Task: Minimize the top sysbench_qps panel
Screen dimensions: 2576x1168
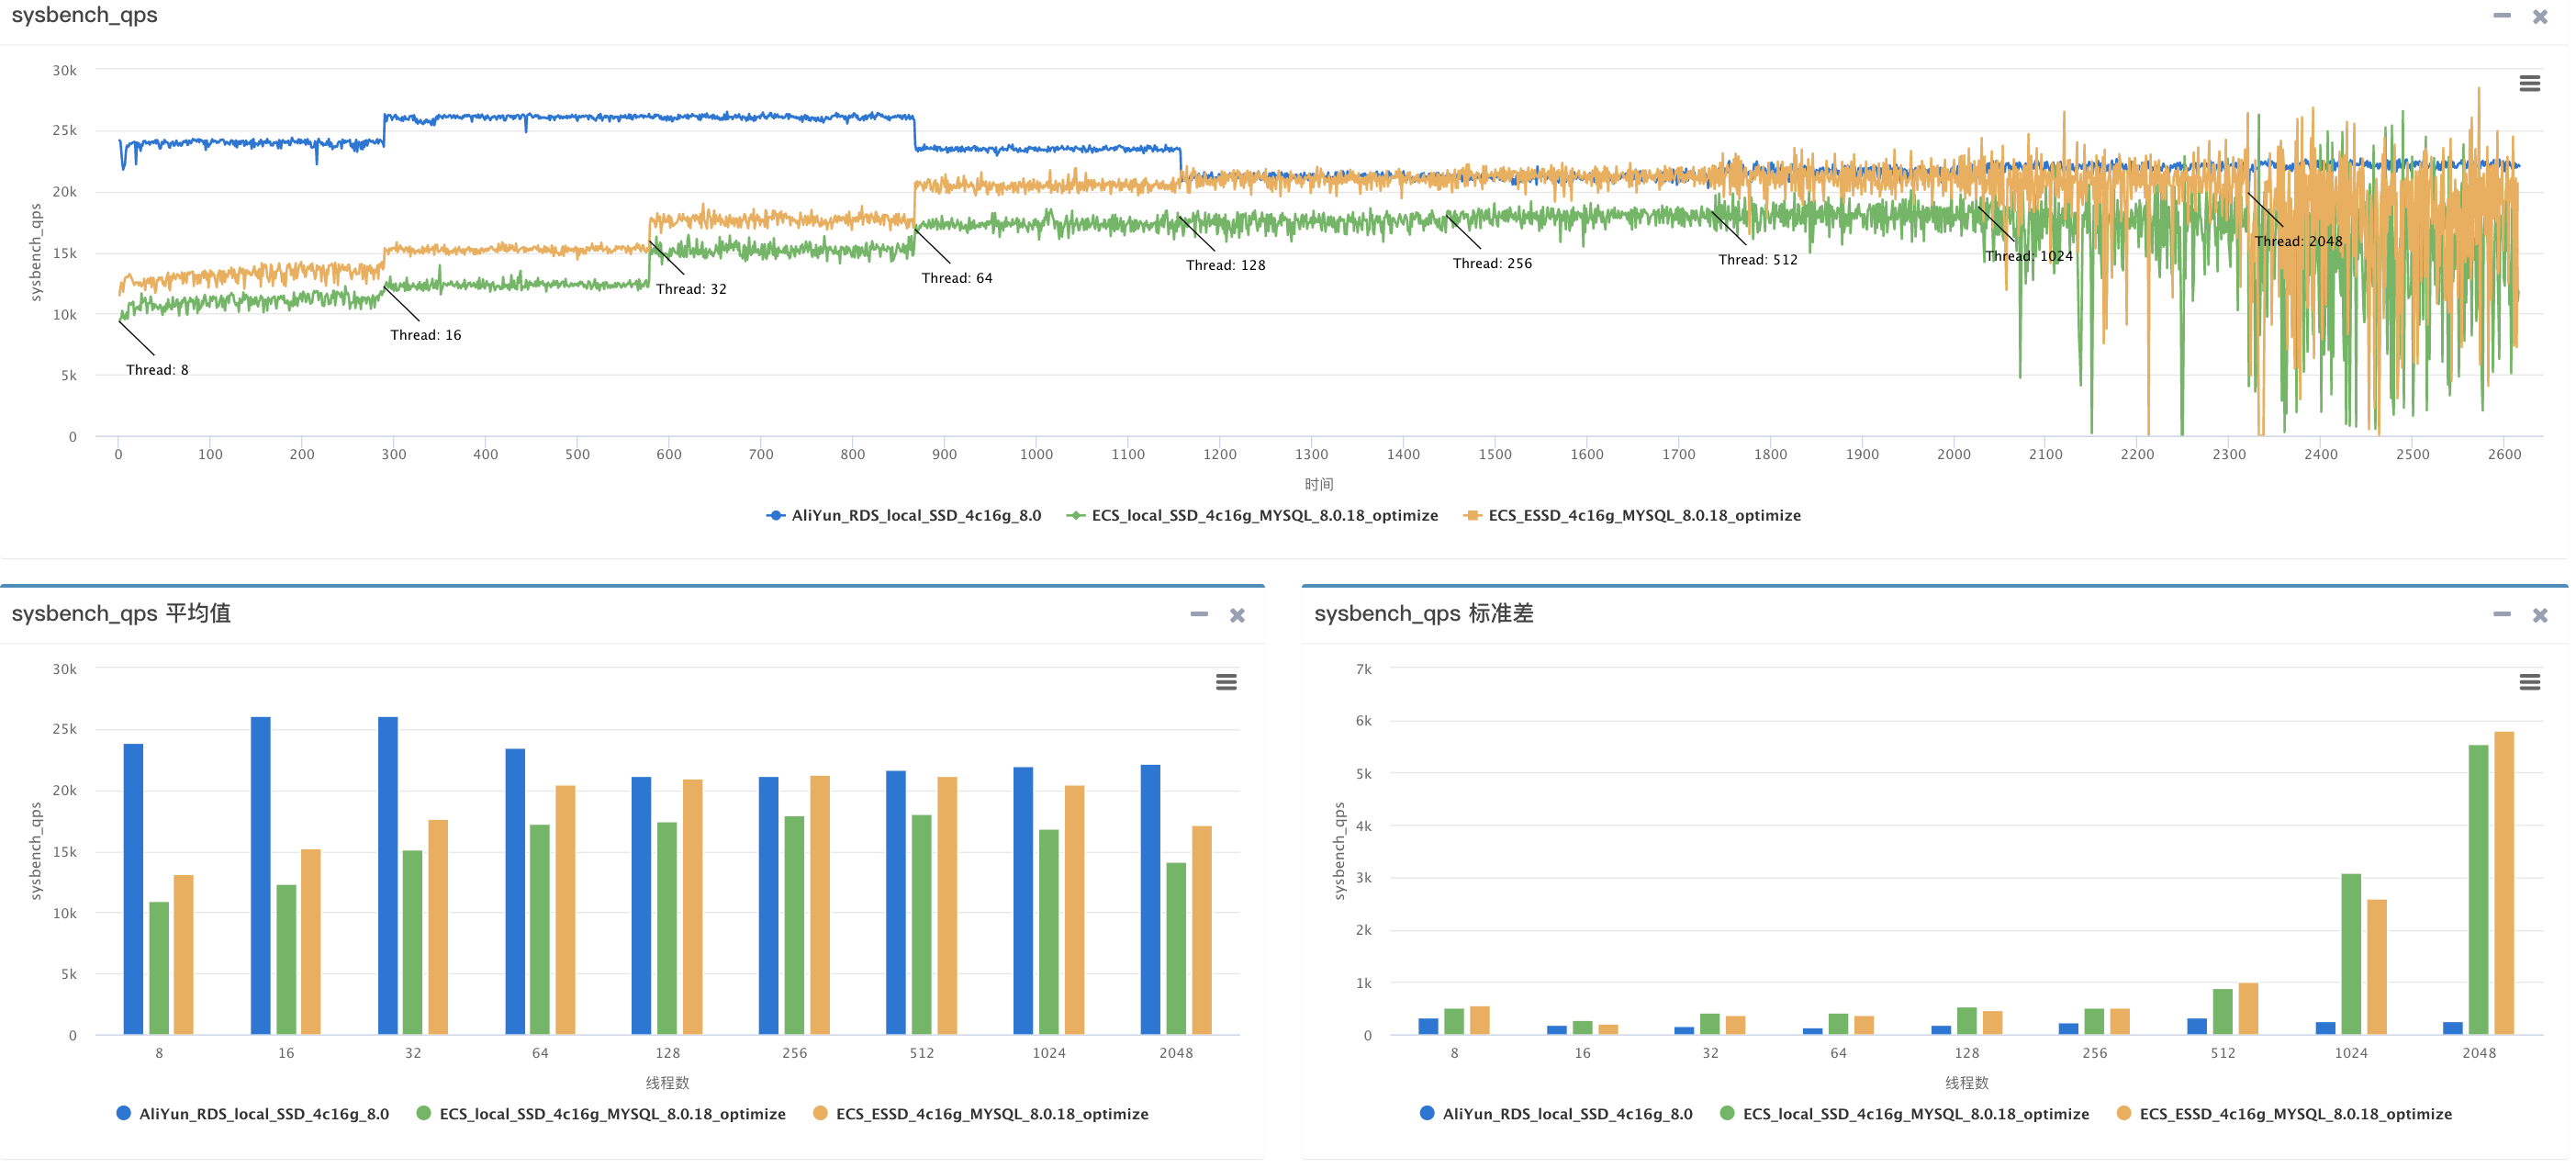Action: [2501, 16]
